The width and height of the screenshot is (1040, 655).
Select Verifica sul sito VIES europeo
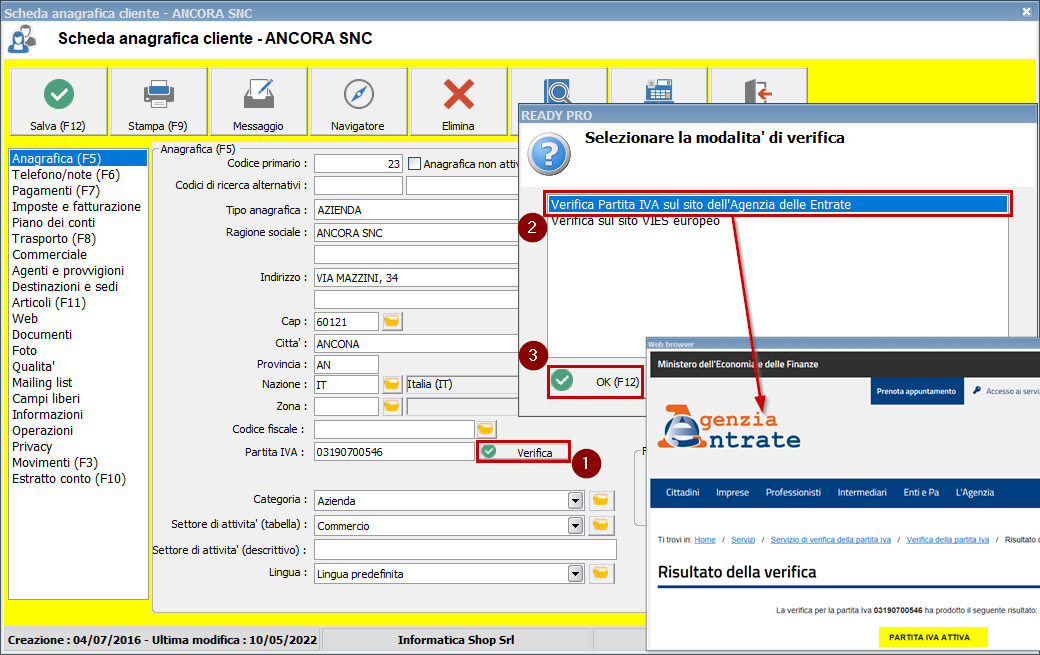coord(635,221)
